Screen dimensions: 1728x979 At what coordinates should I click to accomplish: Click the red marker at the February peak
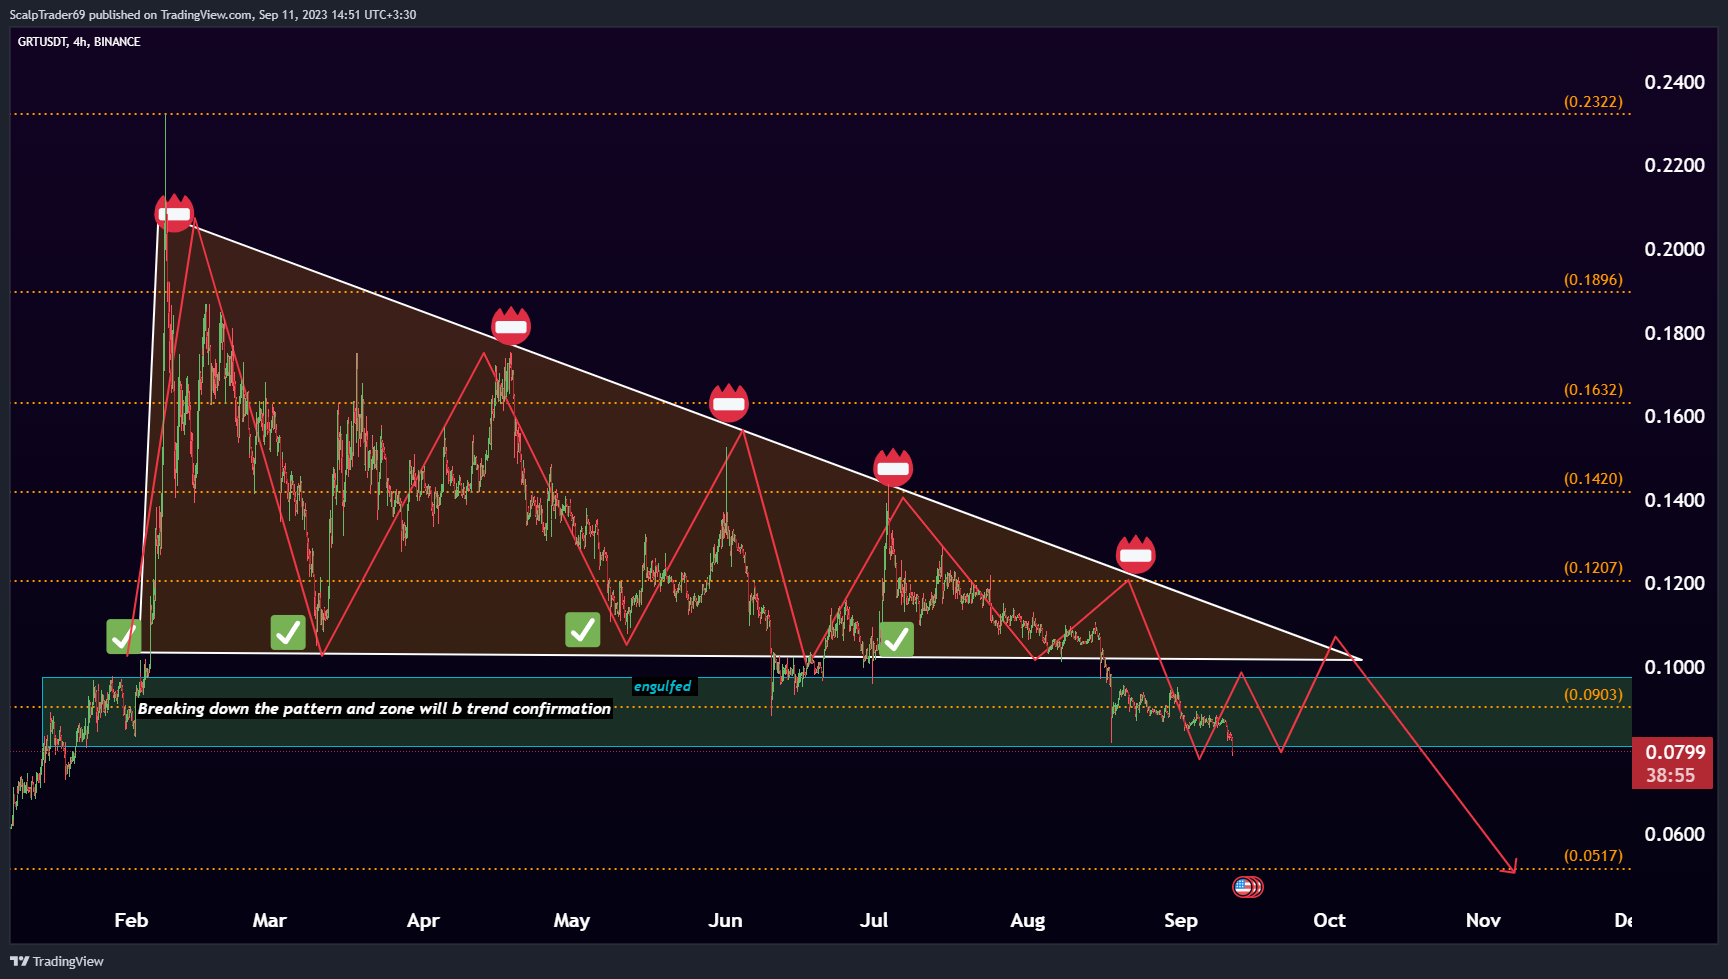click(174, 213)
